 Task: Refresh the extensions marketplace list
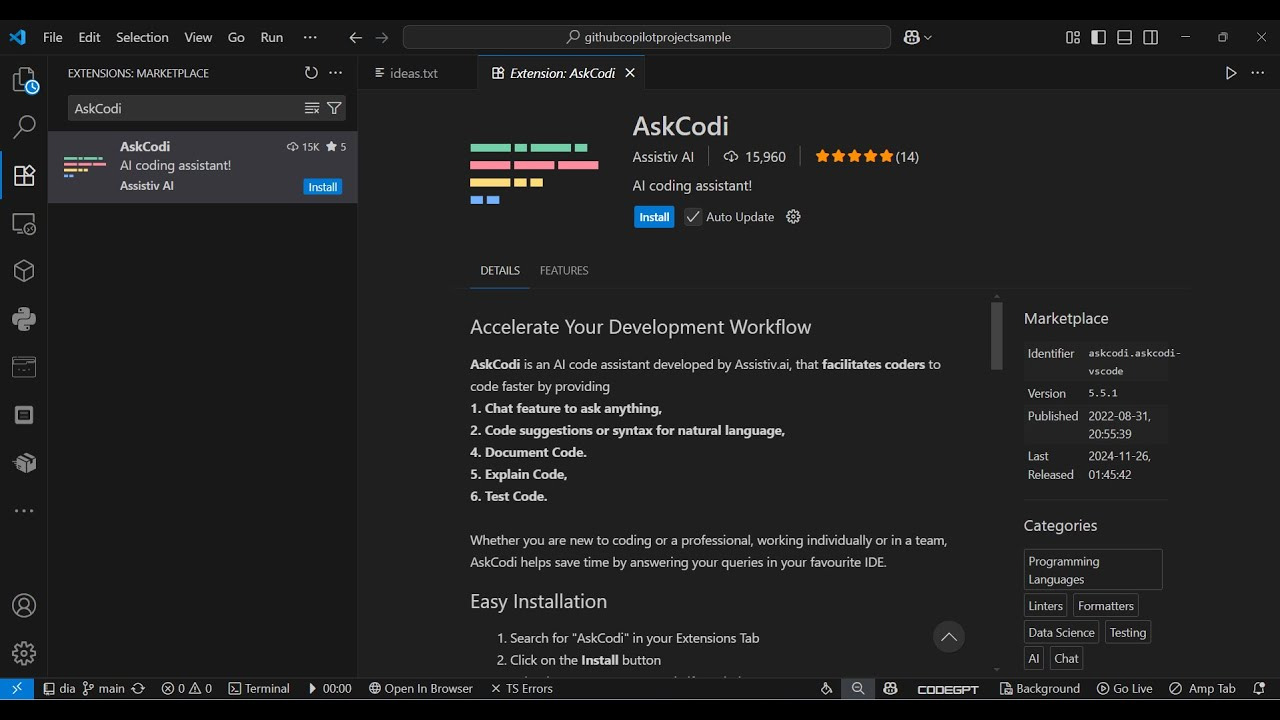tap(311, 73)
